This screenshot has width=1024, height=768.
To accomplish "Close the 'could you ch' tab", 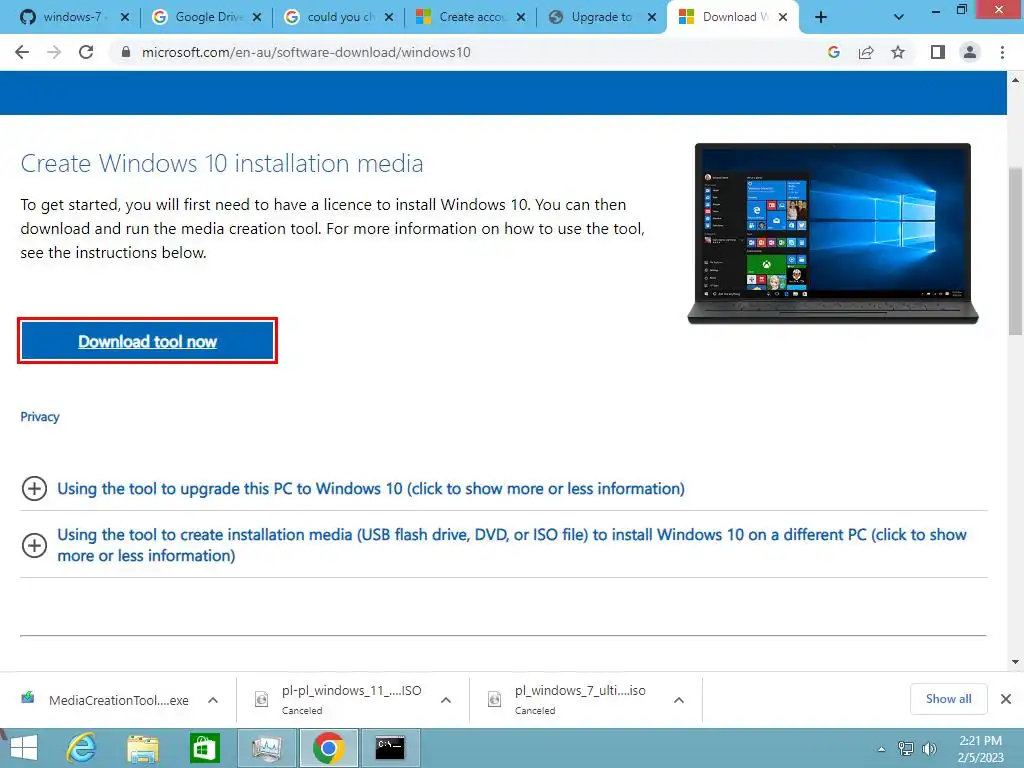I will (x=389, y=18).
